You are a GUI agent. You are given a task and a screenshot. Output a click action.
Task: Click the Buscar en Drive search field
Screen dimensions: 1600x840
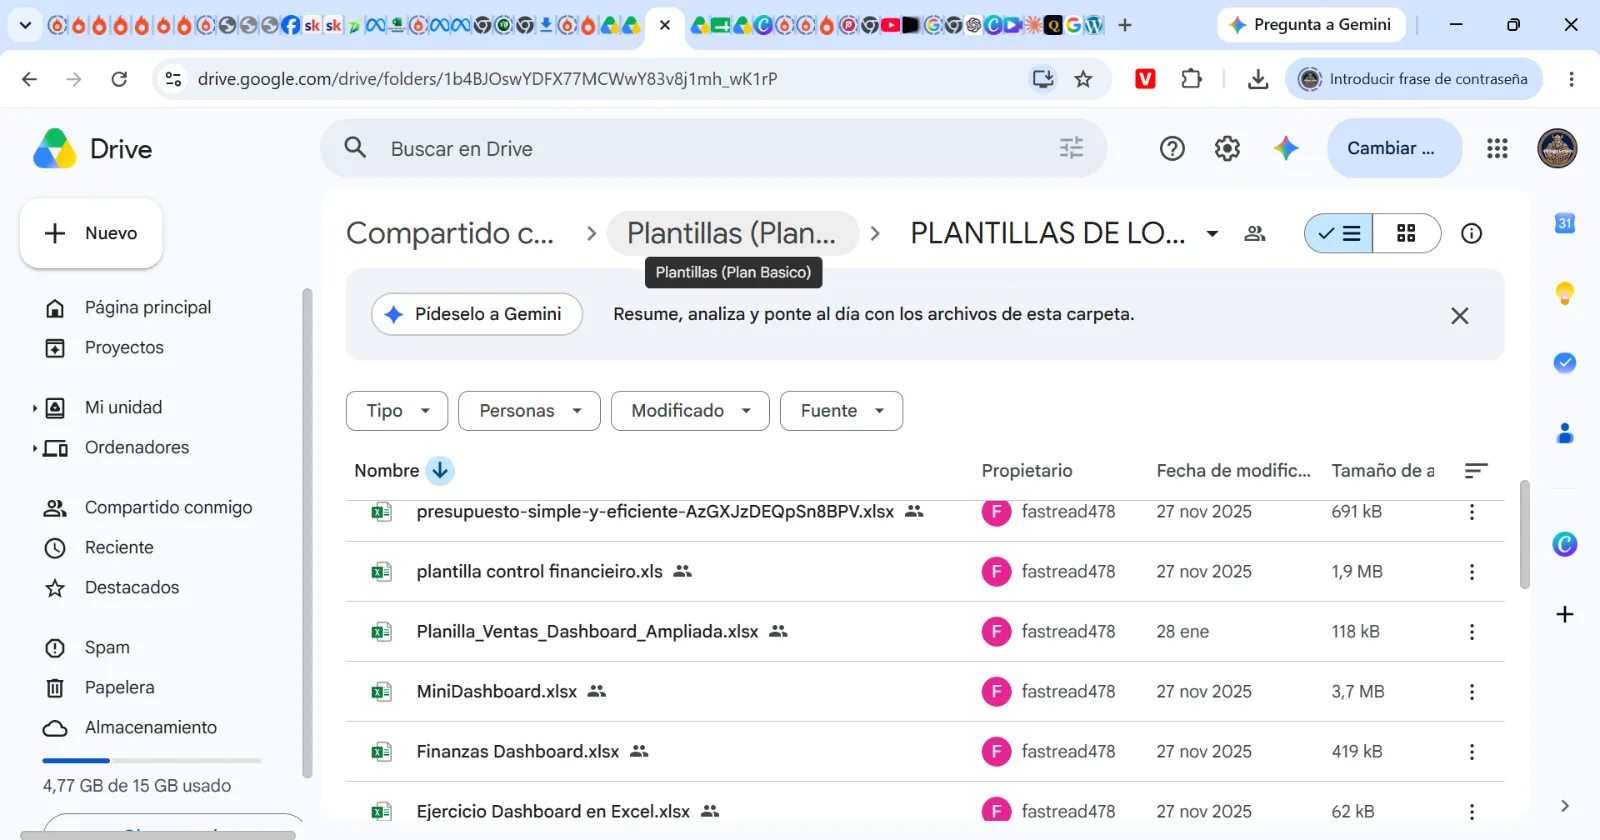(x=714, y=148)
